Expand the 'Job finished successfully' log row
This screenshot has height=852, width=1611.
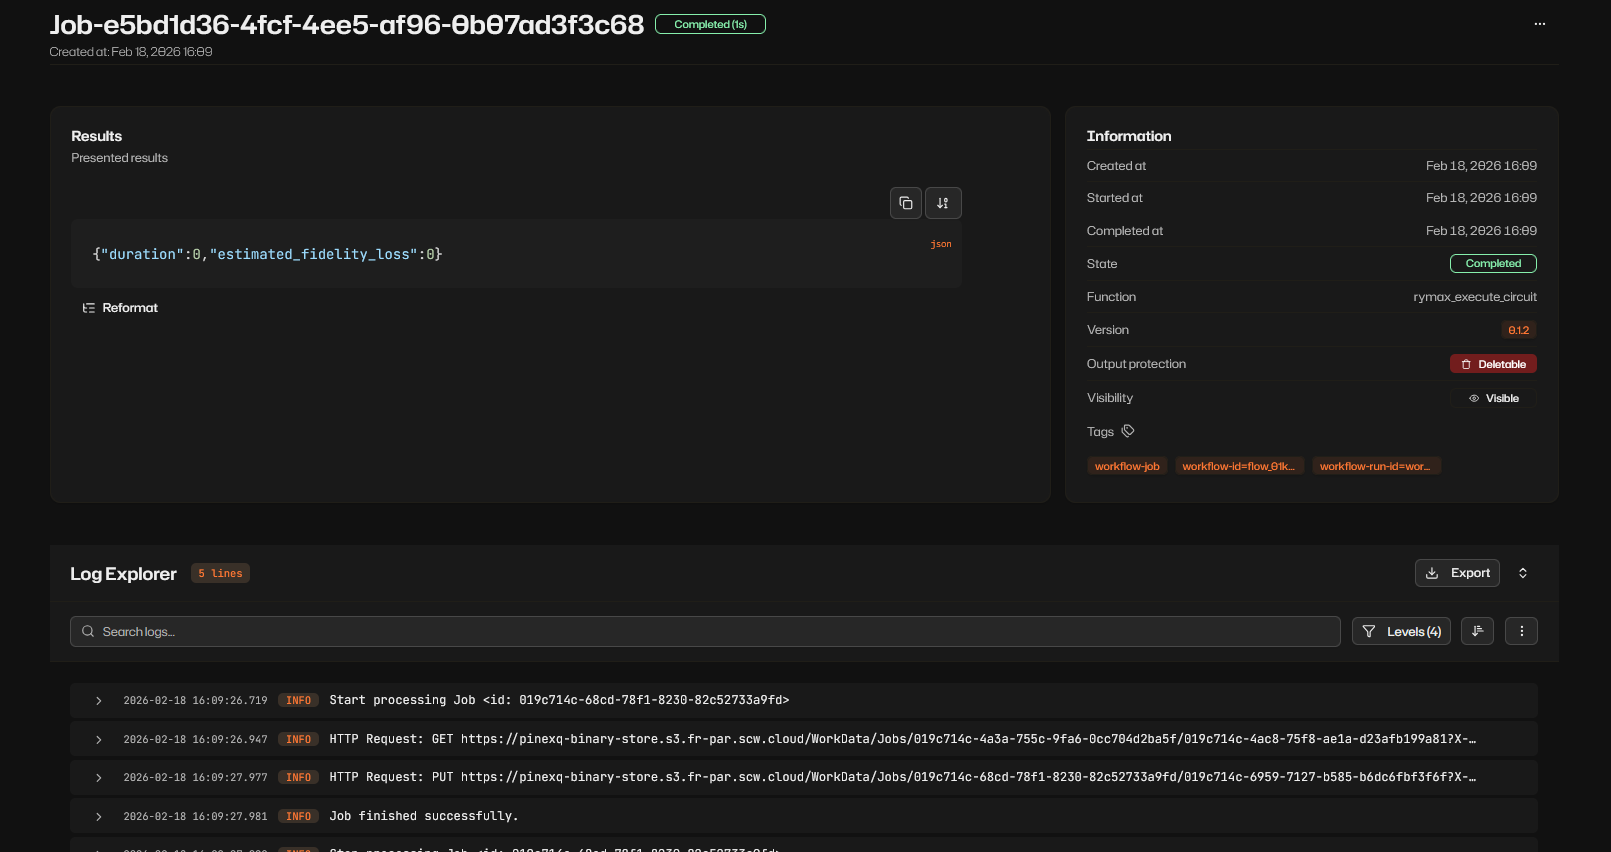[x=98, y=817]
